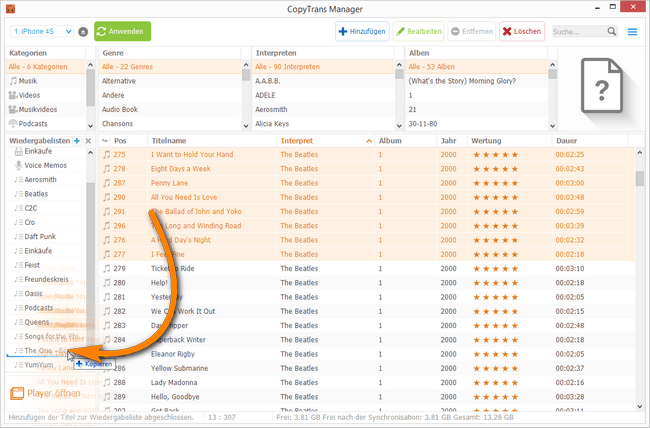Open the Daft Punk playlist
The image size is (650, 428).
click(46, 237)
